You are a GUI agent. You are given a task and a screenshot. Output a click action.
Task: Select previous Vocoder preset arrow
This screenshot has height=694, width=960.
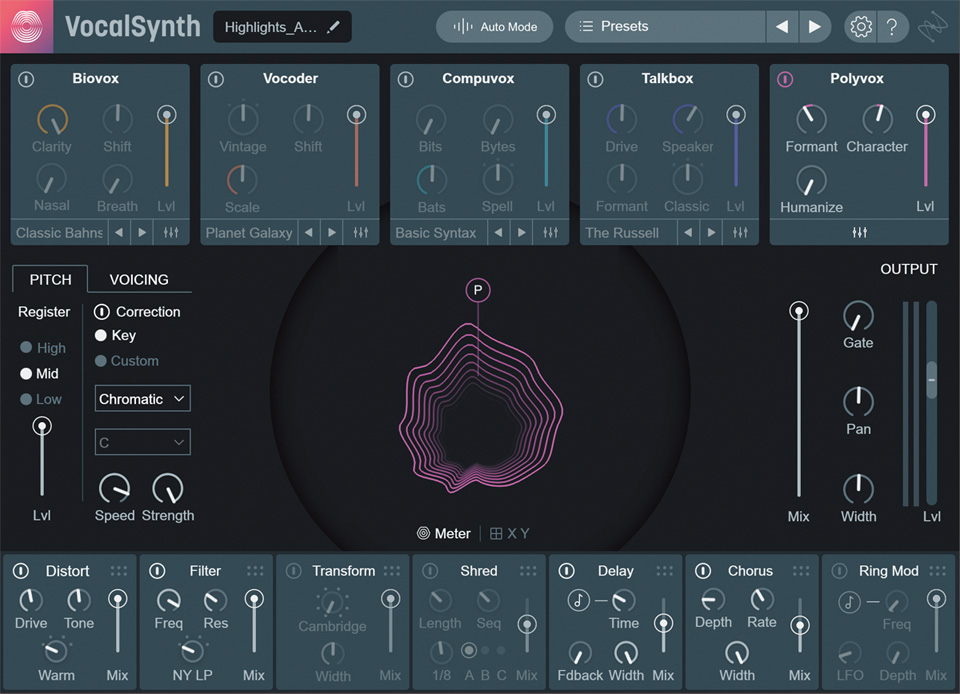pyautogui.click(x=309, y=233)
